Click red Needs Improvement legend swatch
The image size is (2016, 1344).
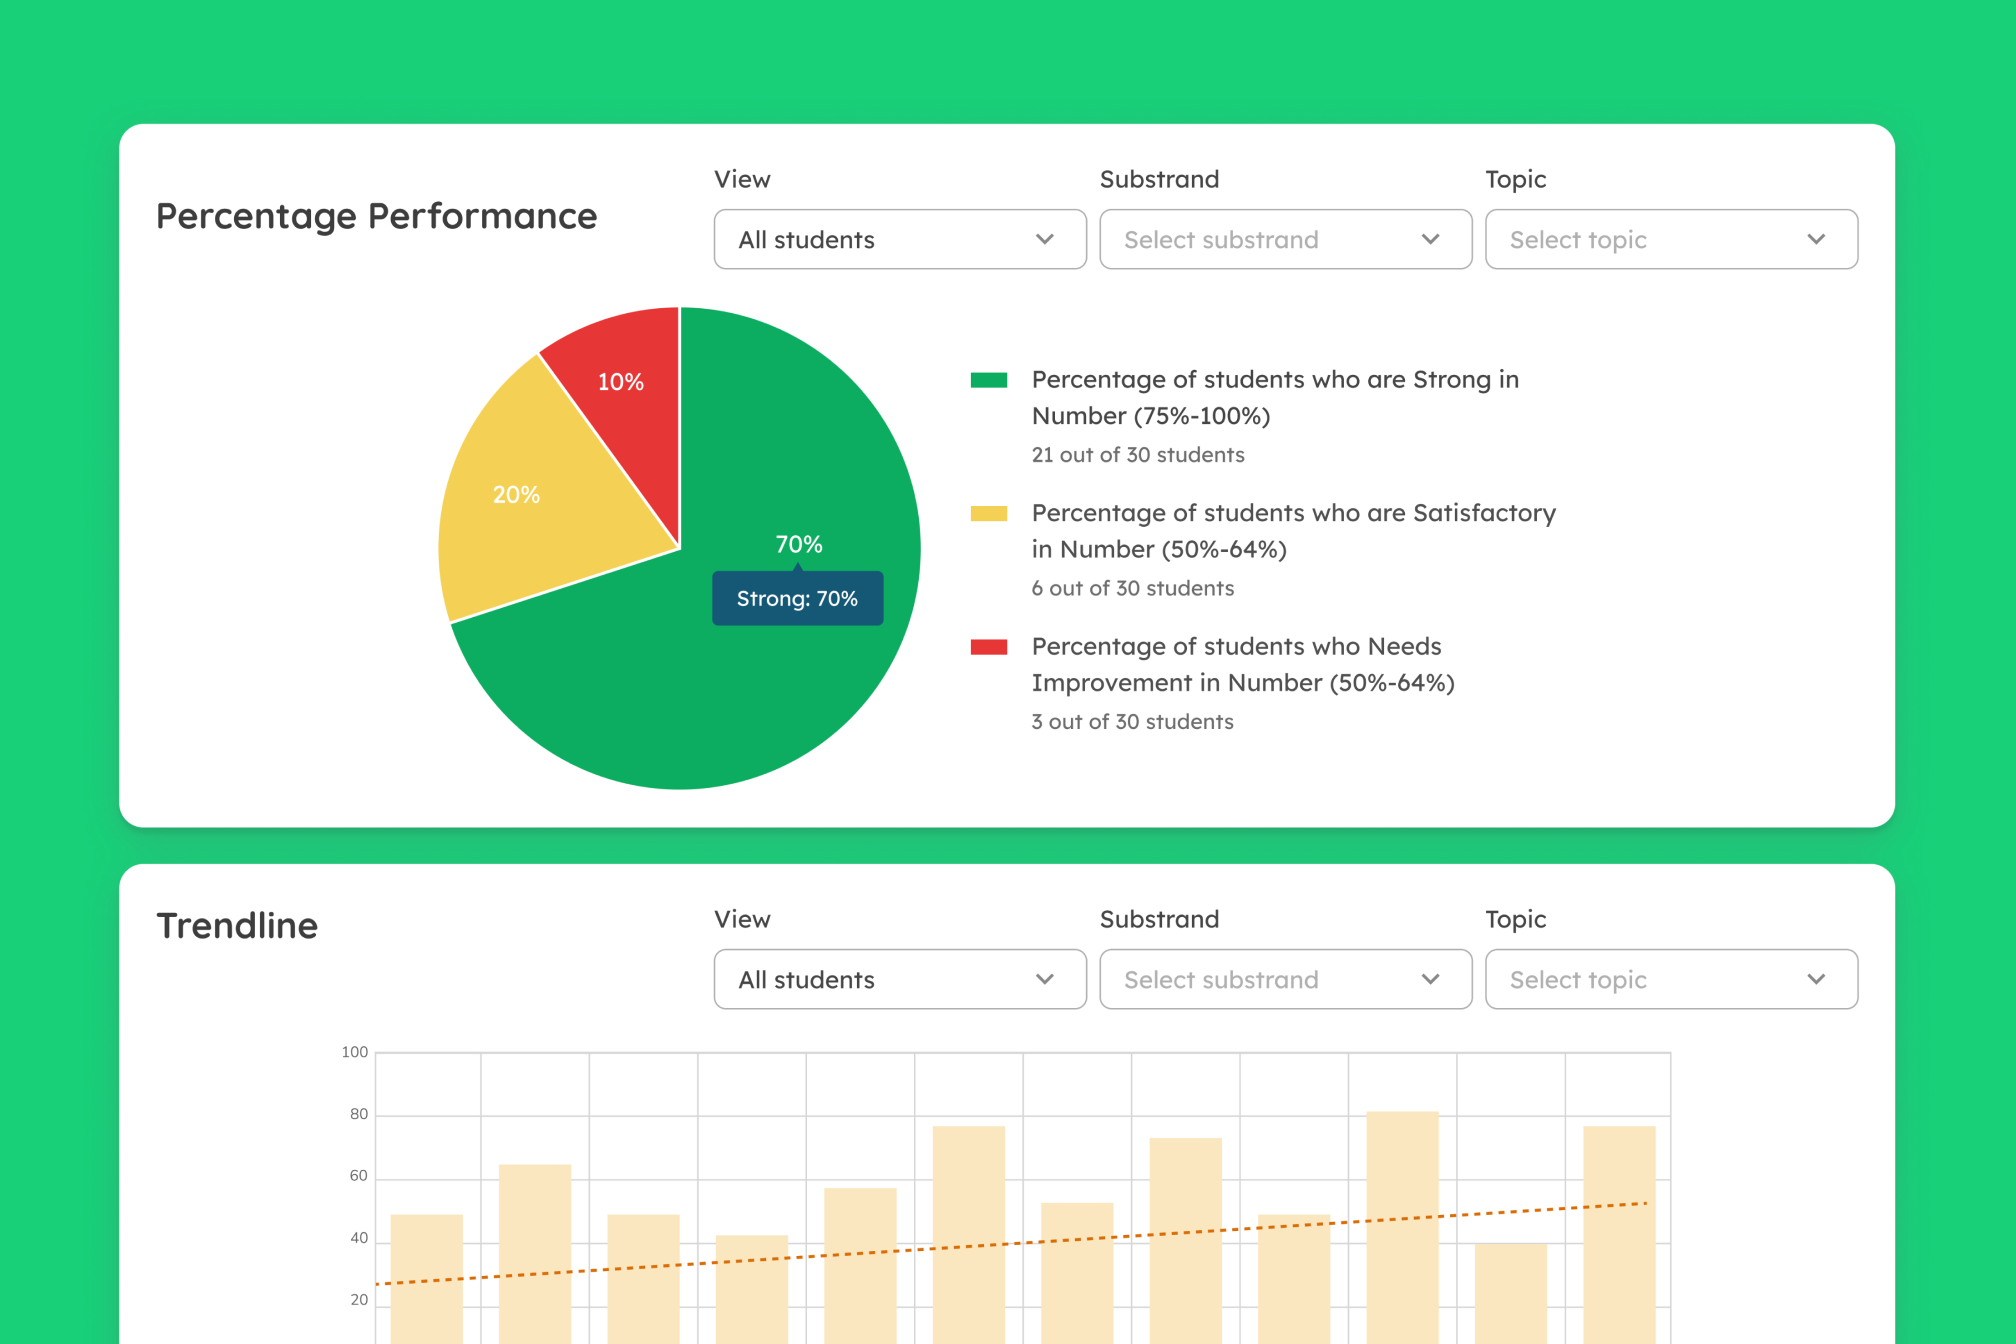tap(988, 647)
